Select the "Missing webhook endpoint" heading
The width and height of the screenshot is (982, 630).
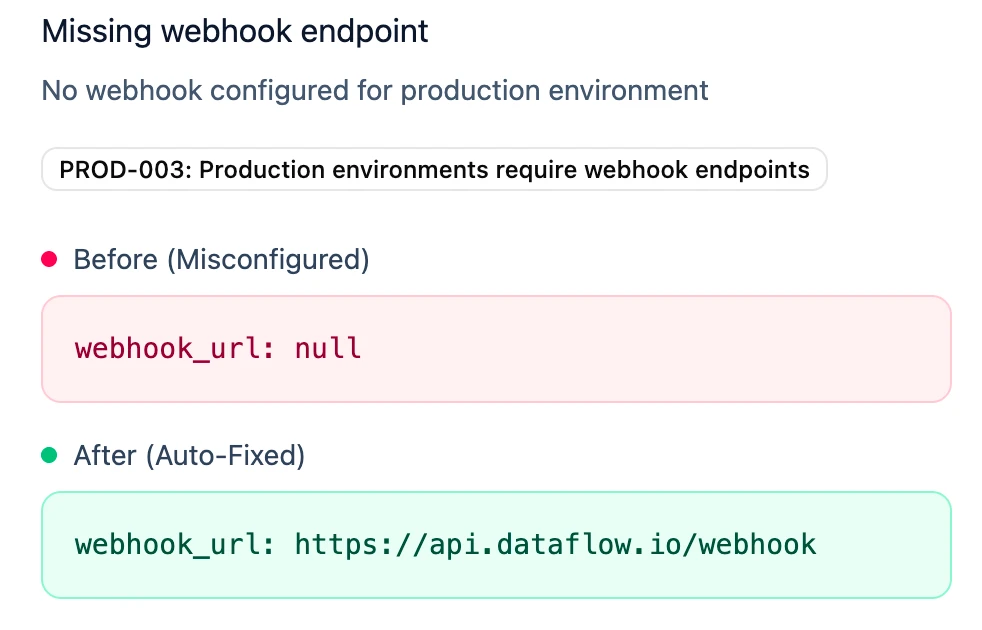pyautogui.click(x=235, y=31)
